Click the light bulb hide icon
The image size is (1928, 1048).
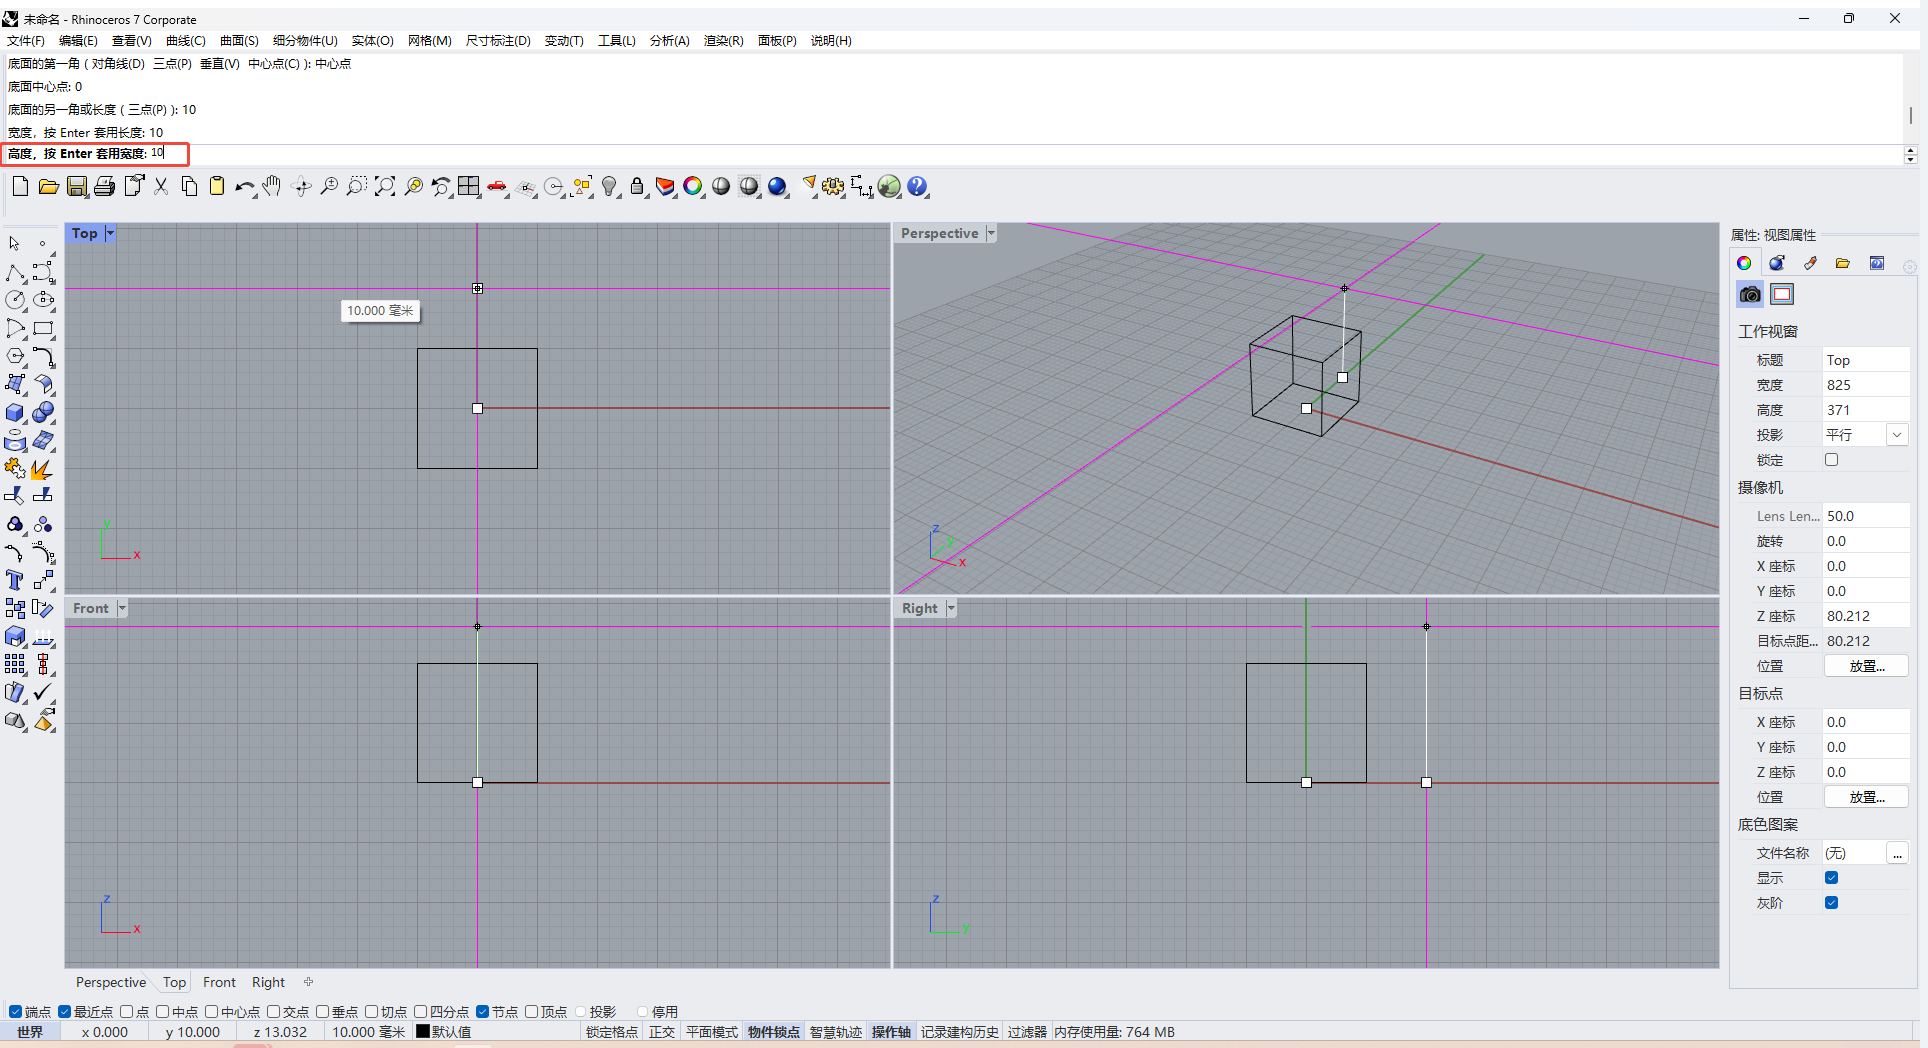click(609, 186)
